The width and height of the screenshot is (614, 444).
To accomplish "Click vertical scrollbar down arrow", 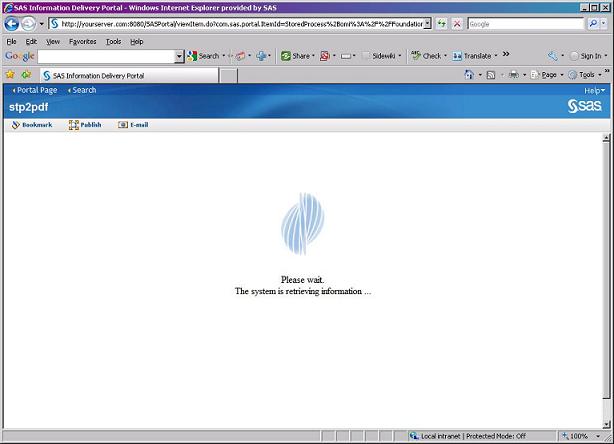I will pos(606,424).
